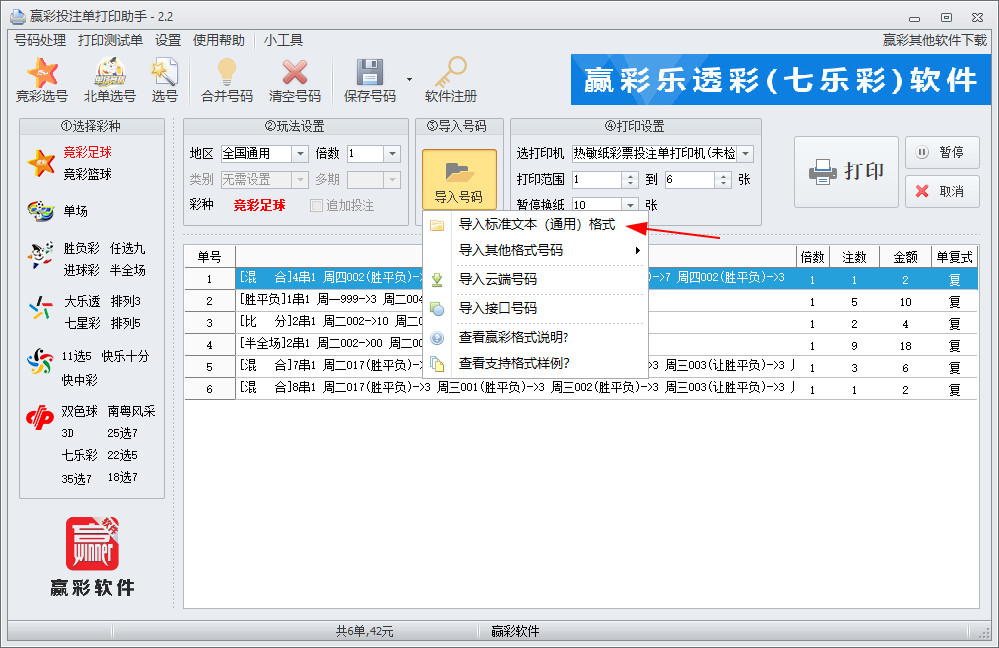Adjust the 打印范围 end value spinner
This screenshot has width=999, height=648.
click(723, 180)
